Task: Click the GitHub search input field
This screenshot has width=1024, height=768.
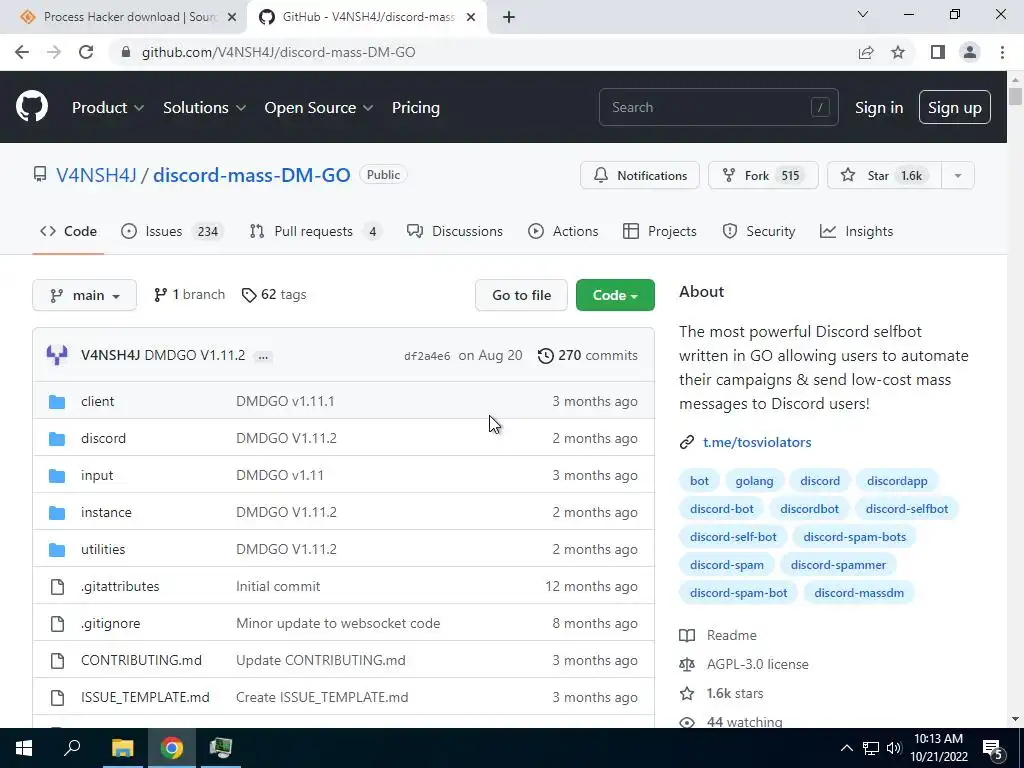Action: tap(718, 107)
